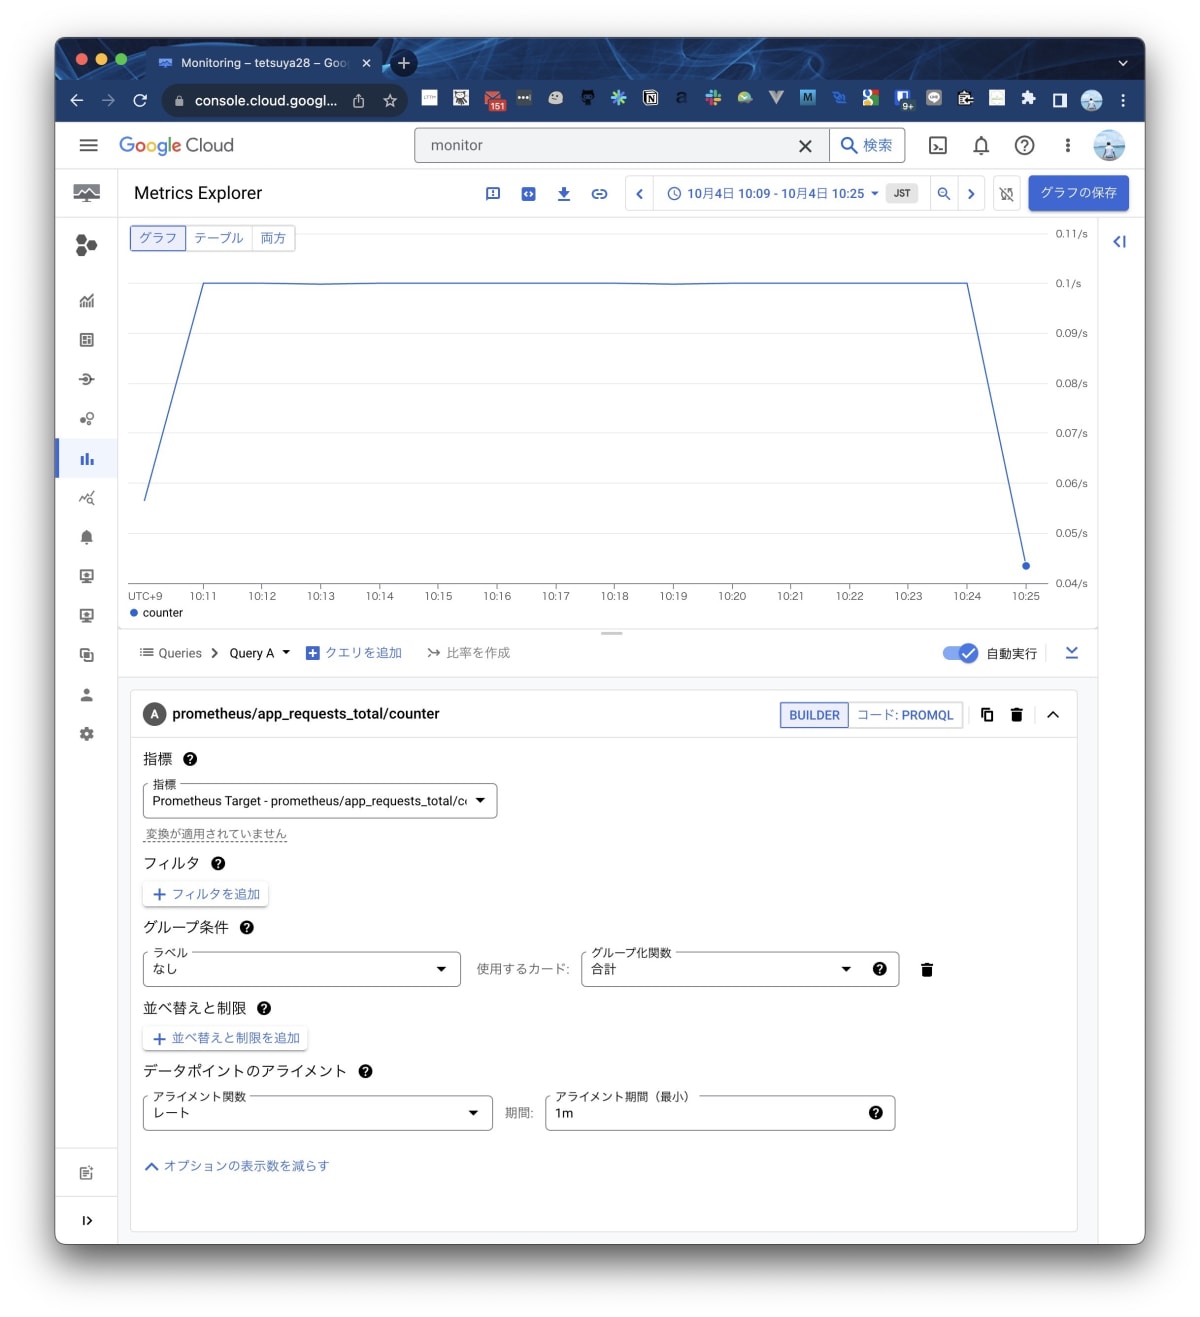Open the Google account avatar in the header
1200x1317 pixels.
1109,146
